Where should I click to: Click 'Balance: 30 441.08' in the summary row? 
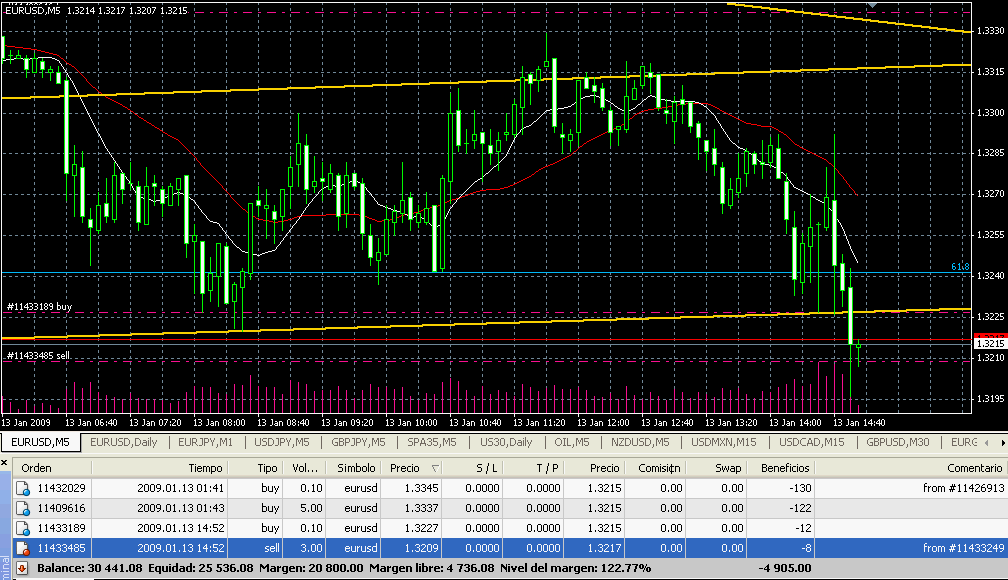[x=89, y=568]
